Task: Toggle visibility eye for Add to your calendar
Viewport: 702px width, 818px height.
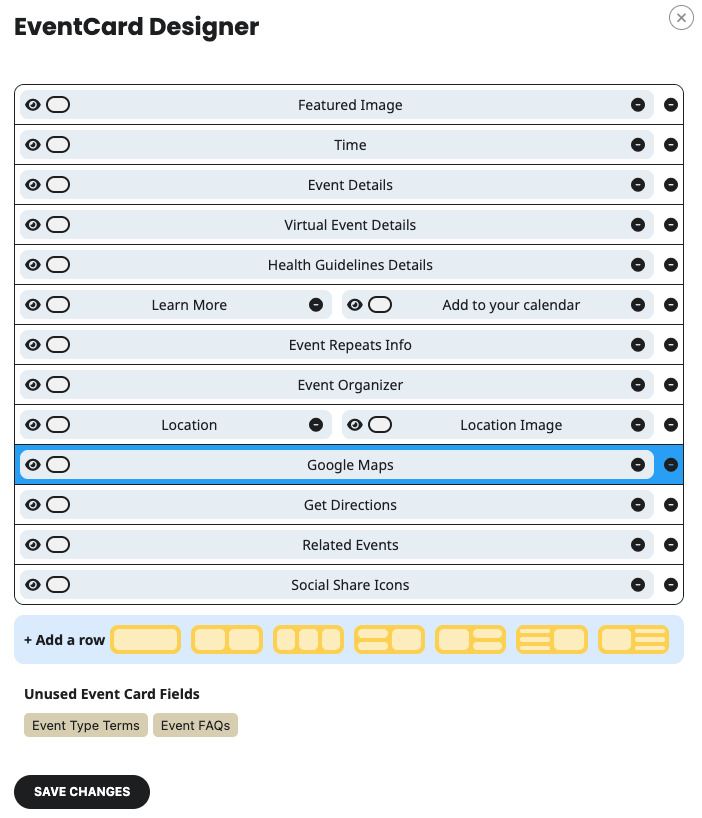Action: (355, 305)
